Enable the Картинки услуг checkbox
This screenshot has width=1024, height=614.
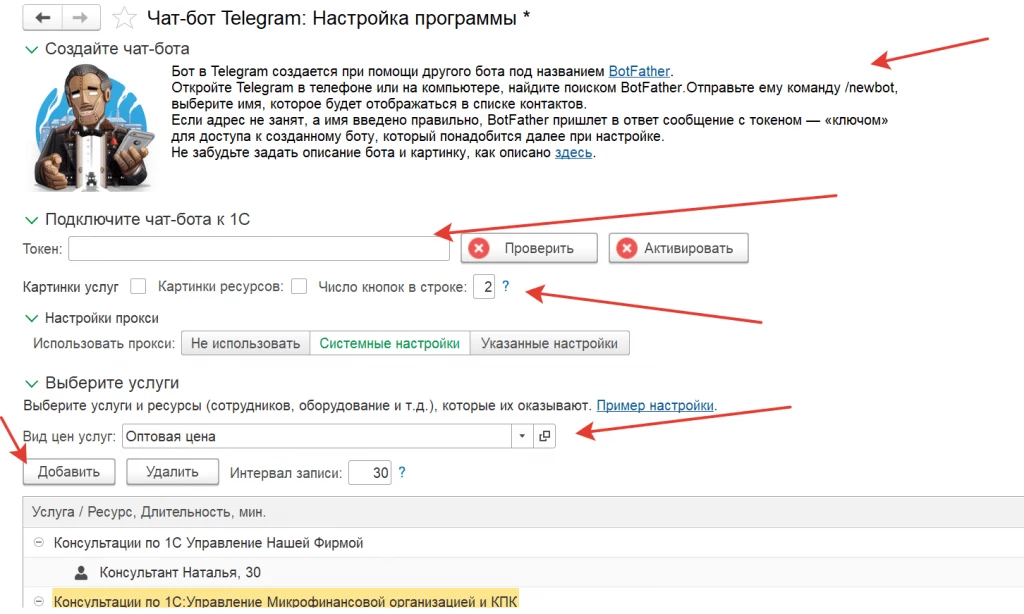pyautogui.click(x=138, y=286)
